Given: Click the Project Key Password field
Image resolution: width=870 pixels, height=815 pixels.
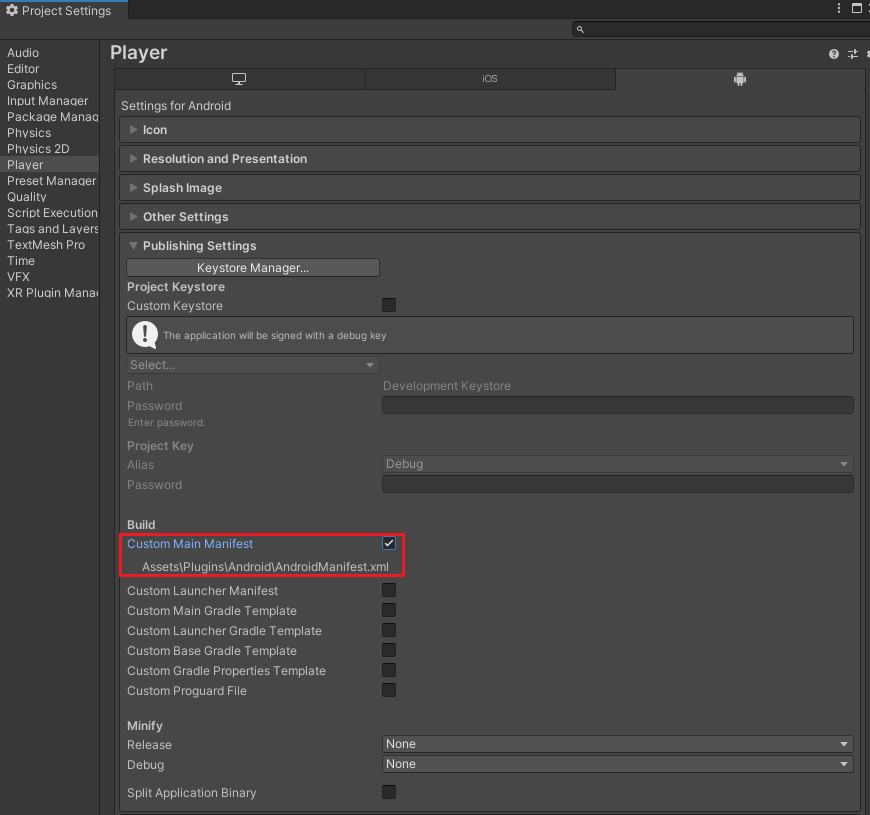Looking at the screenshot, I should (x=616, y=484).
